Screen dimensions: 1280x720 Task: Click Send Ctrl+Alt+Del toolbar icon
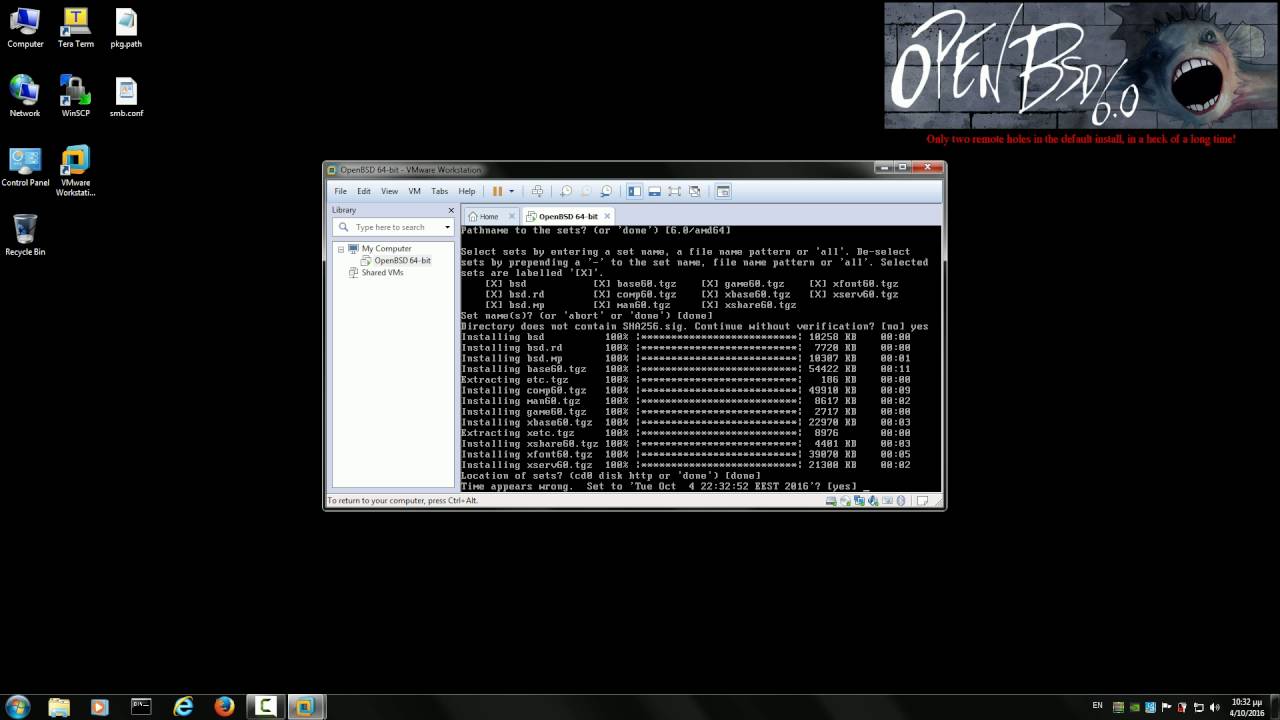click(x=537, y=191)
